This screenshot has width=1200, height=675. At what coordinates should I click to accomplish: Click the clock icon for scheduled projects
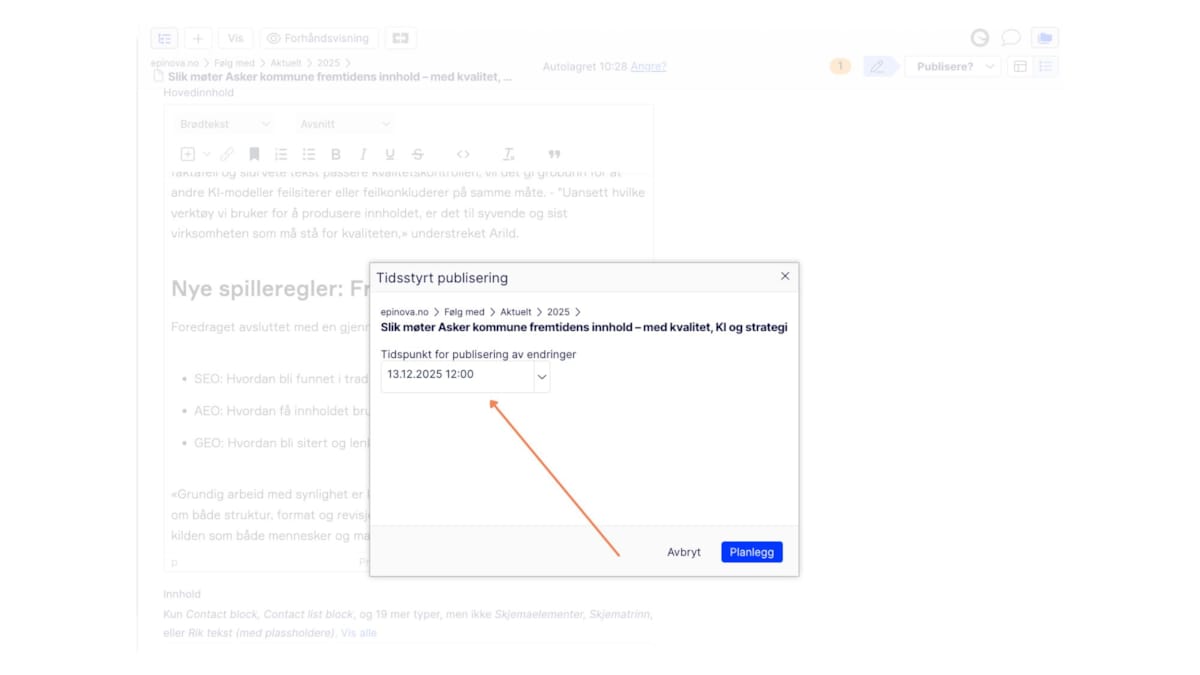980,38
